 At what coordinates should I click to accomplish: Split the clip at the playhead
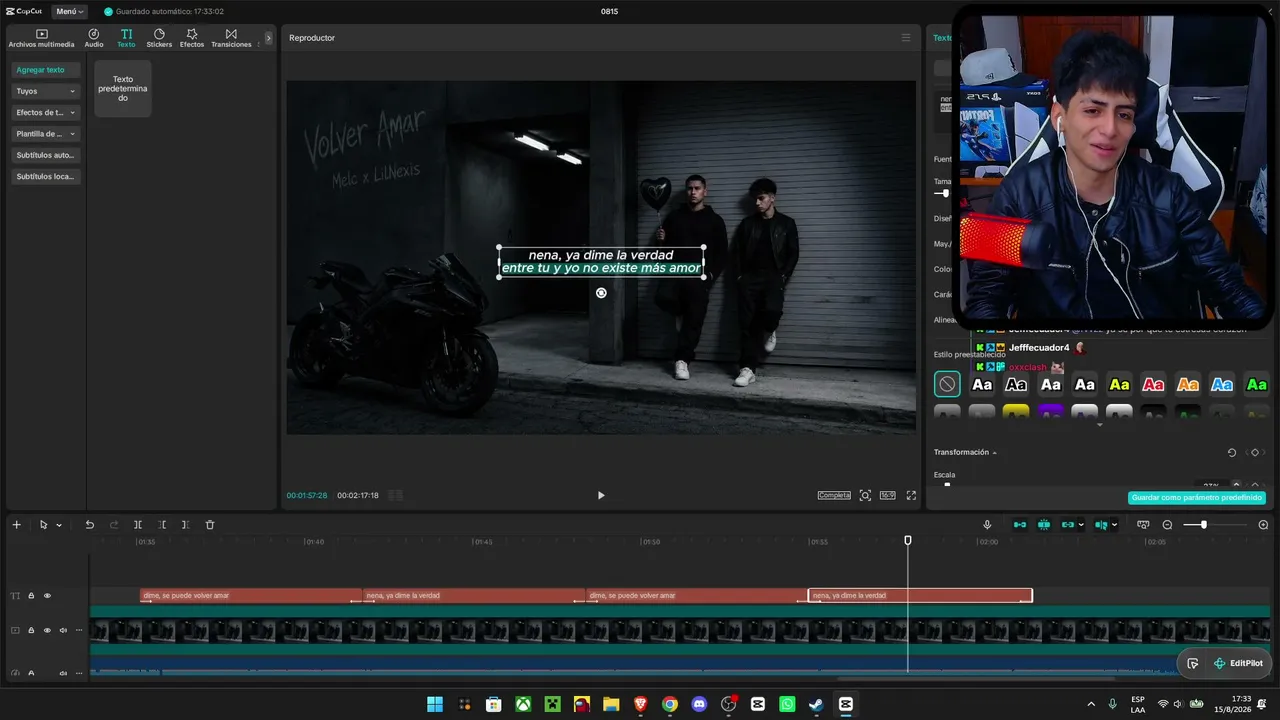pyautogui.click(x=138, y=525)
